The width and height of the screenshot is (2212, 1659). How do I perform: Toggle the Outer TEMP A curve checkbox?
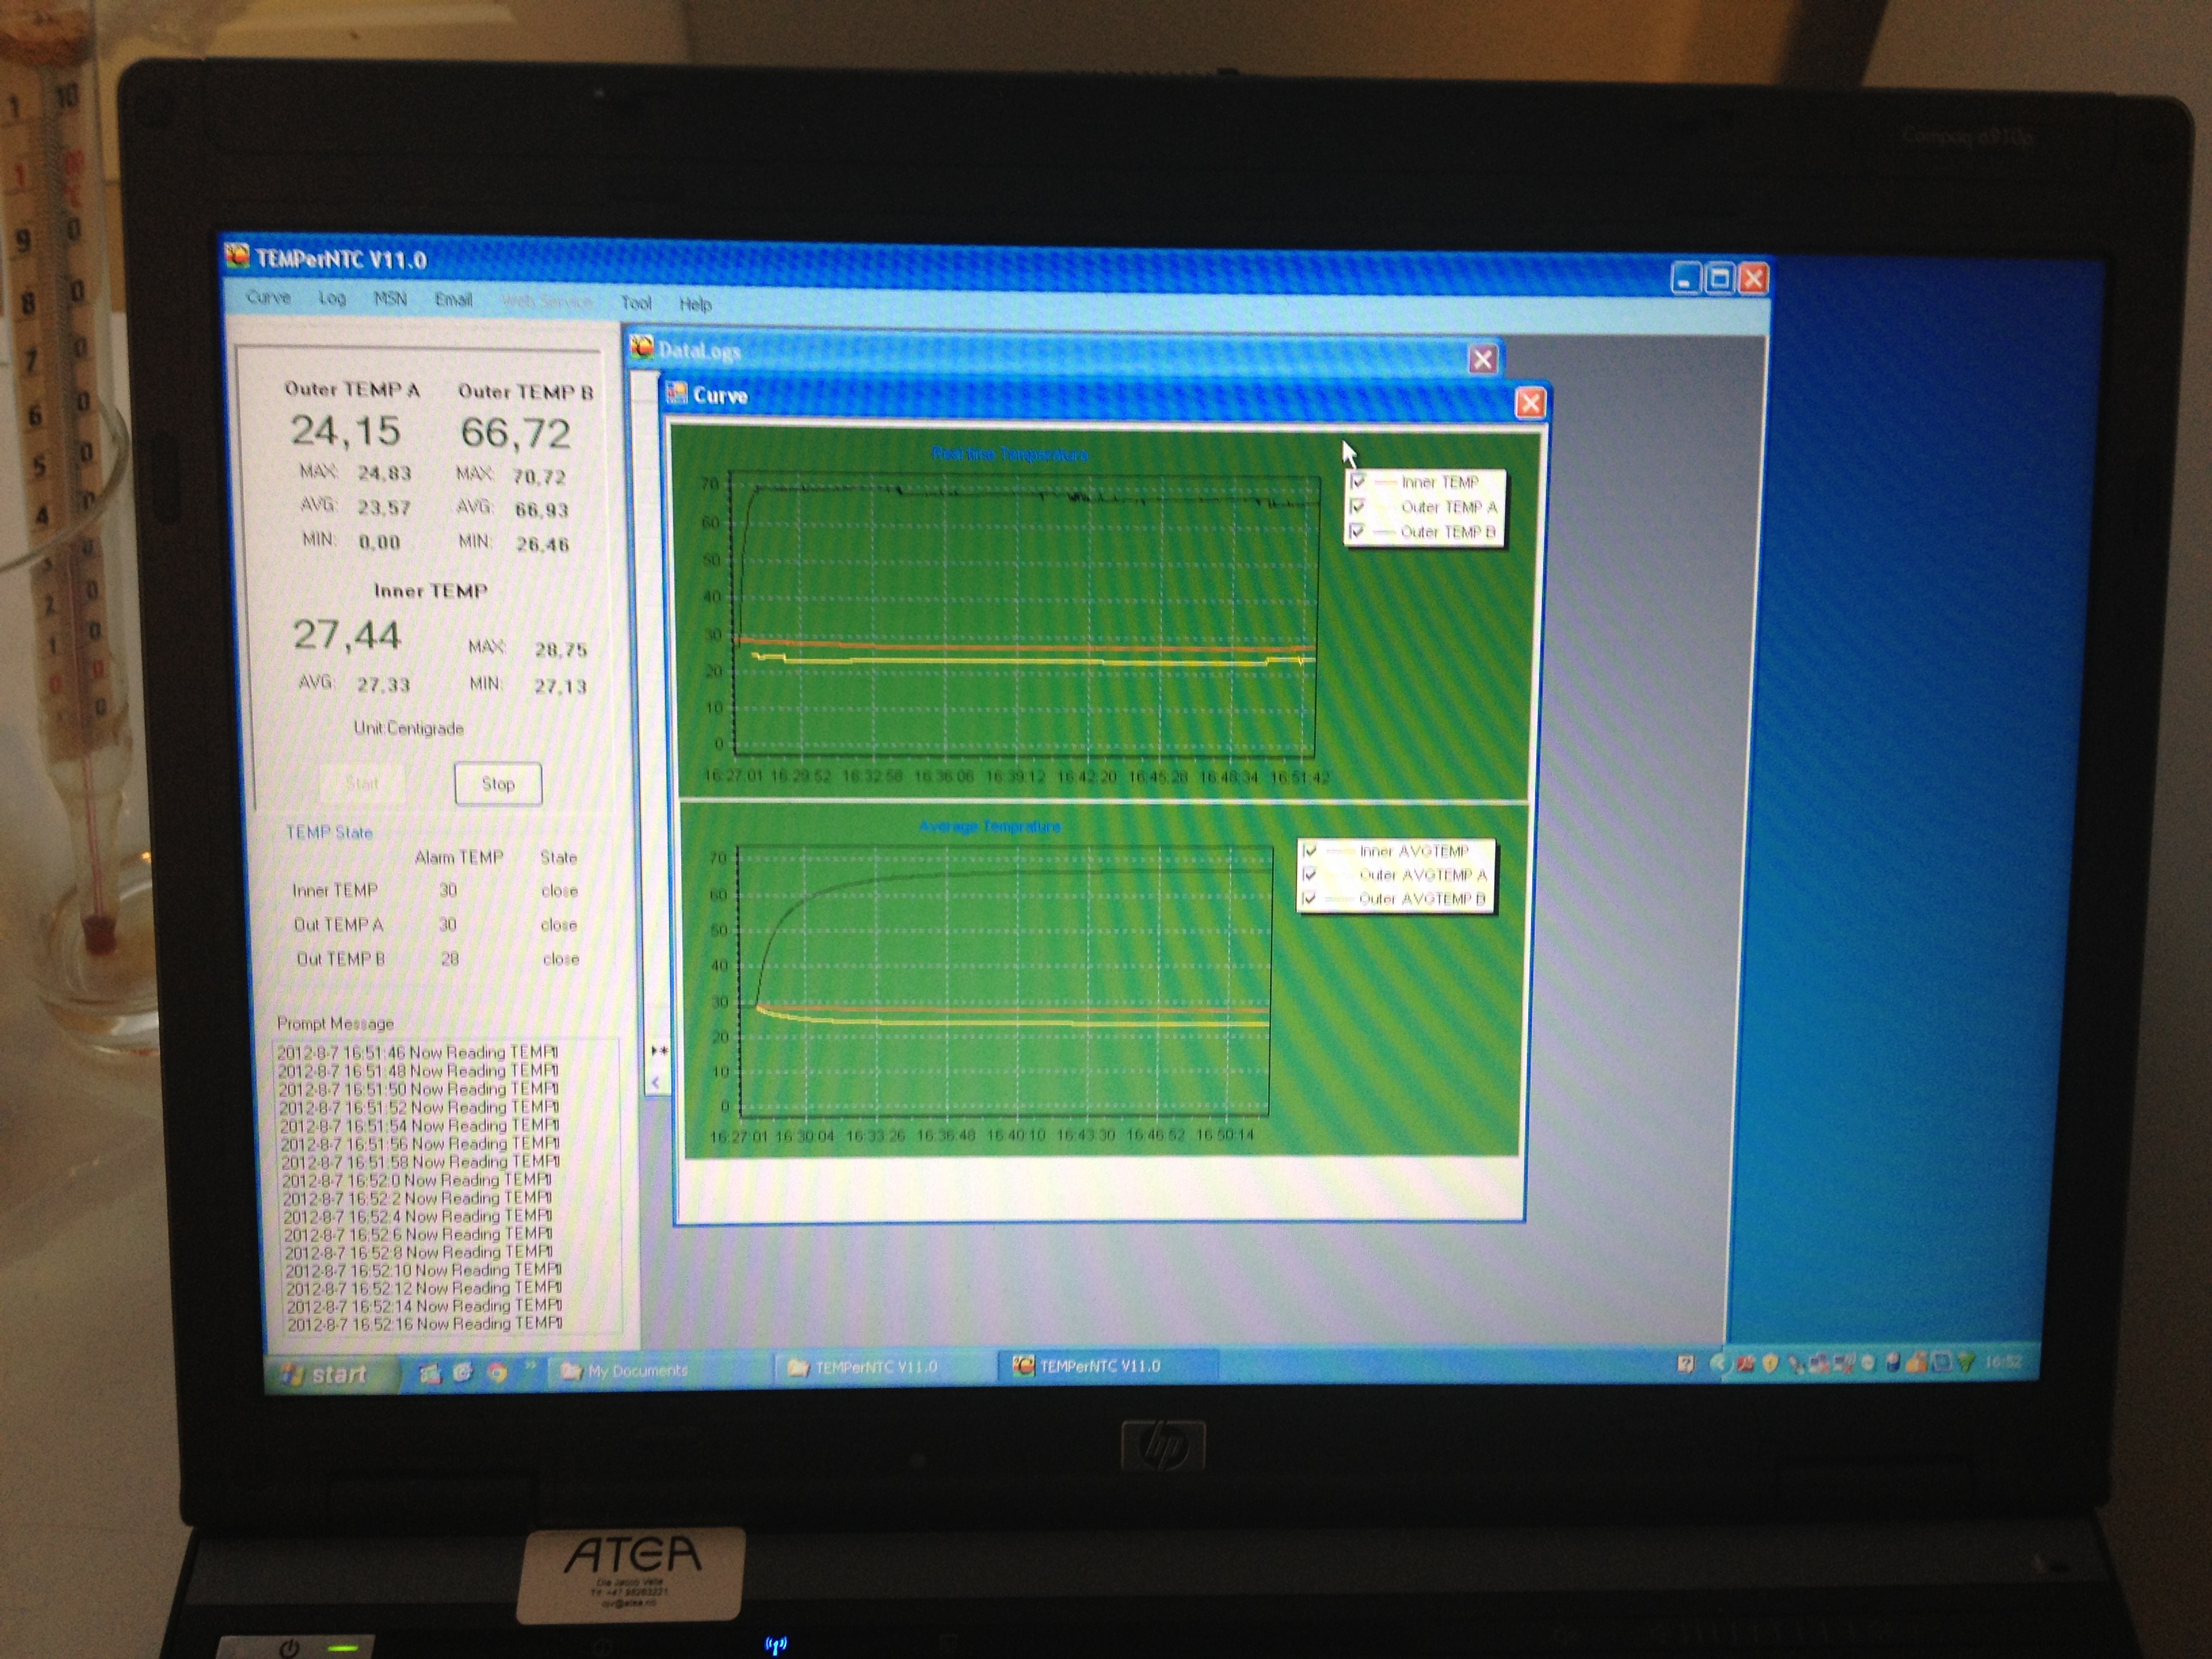pos(1357,507)
